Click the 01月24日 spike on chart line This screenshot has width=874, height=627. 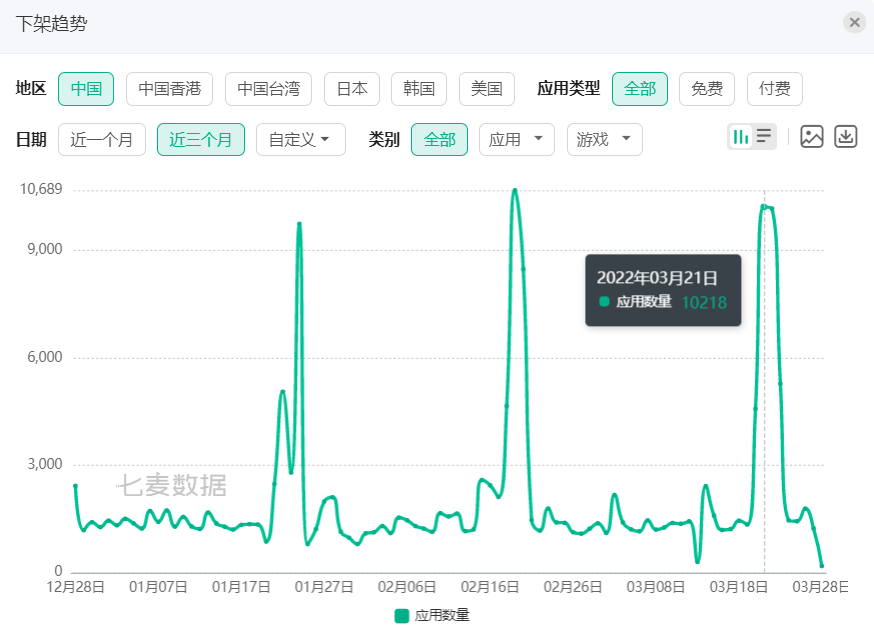pos(299,225)
